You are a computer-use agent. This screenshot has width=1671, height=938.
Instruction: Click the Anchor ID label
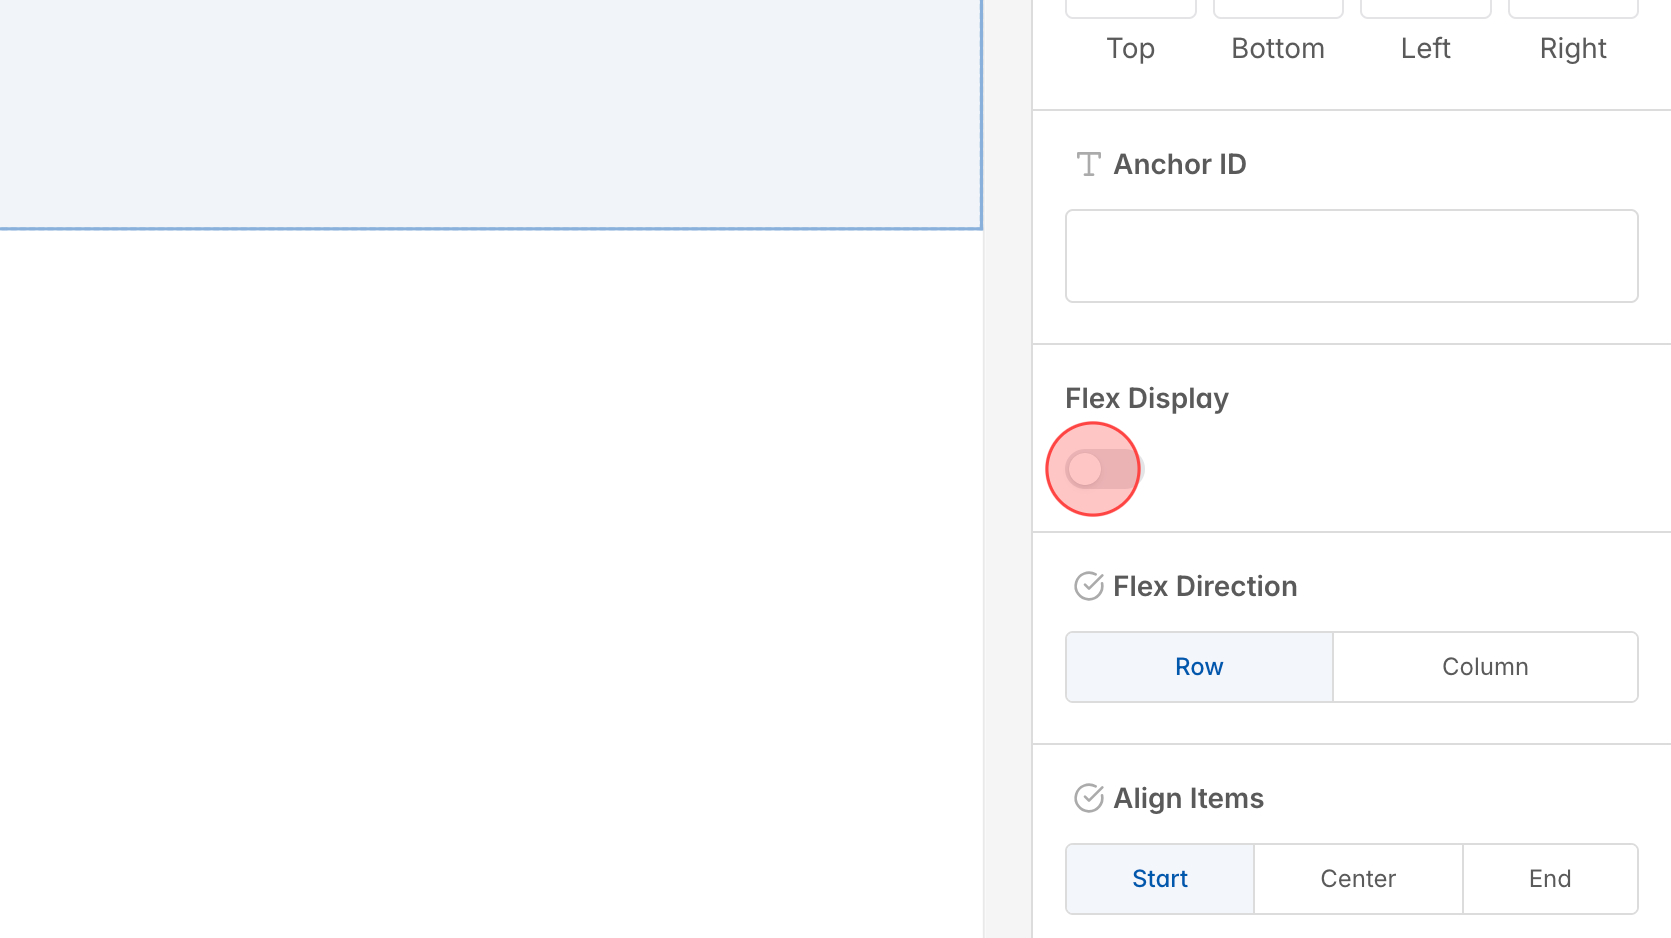pos(1180,164)
